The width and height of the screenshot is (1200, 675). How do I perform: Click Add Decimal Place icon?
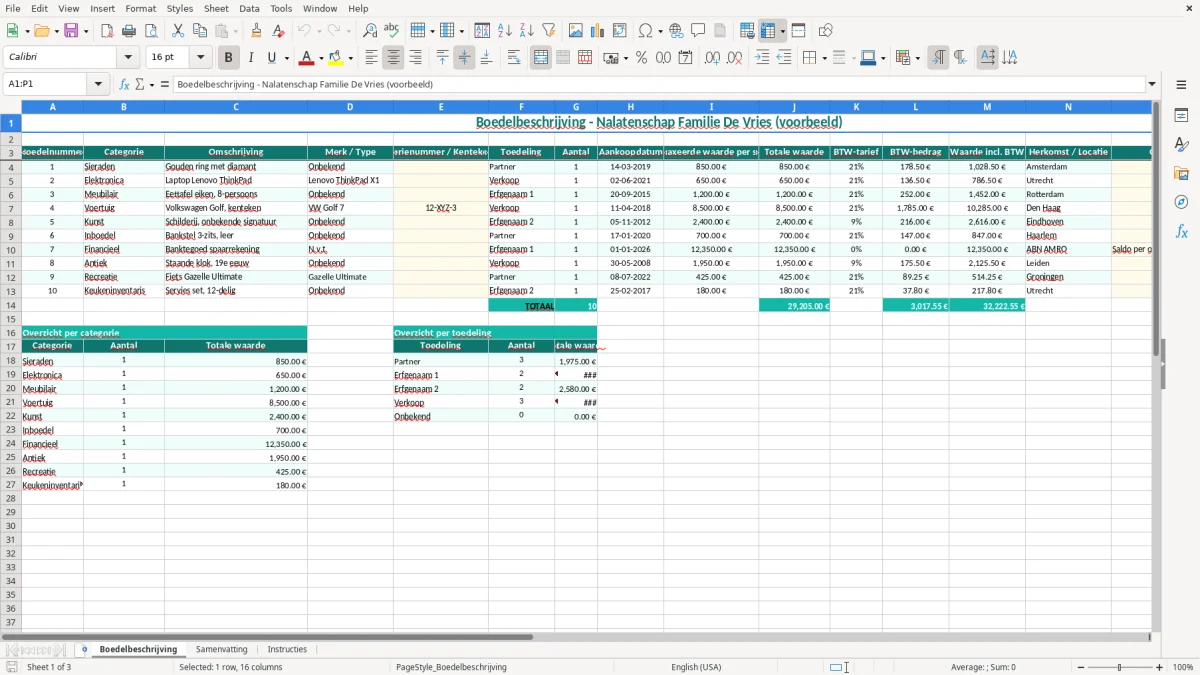pos(713,58)
